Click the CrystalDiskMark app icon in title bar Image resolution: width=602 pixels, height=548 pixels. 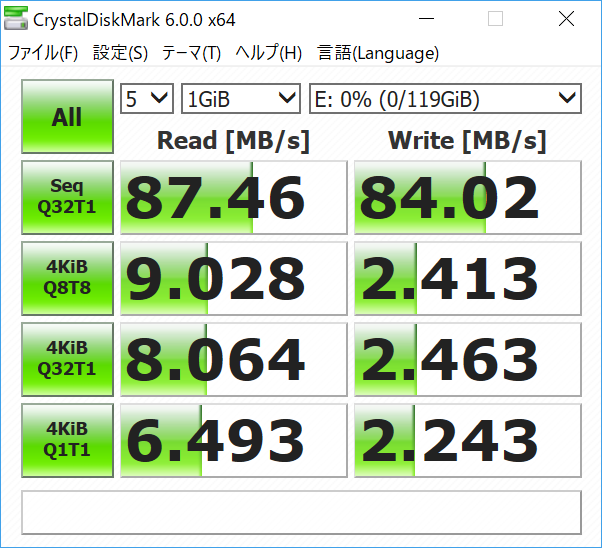[x=17, y=19]
